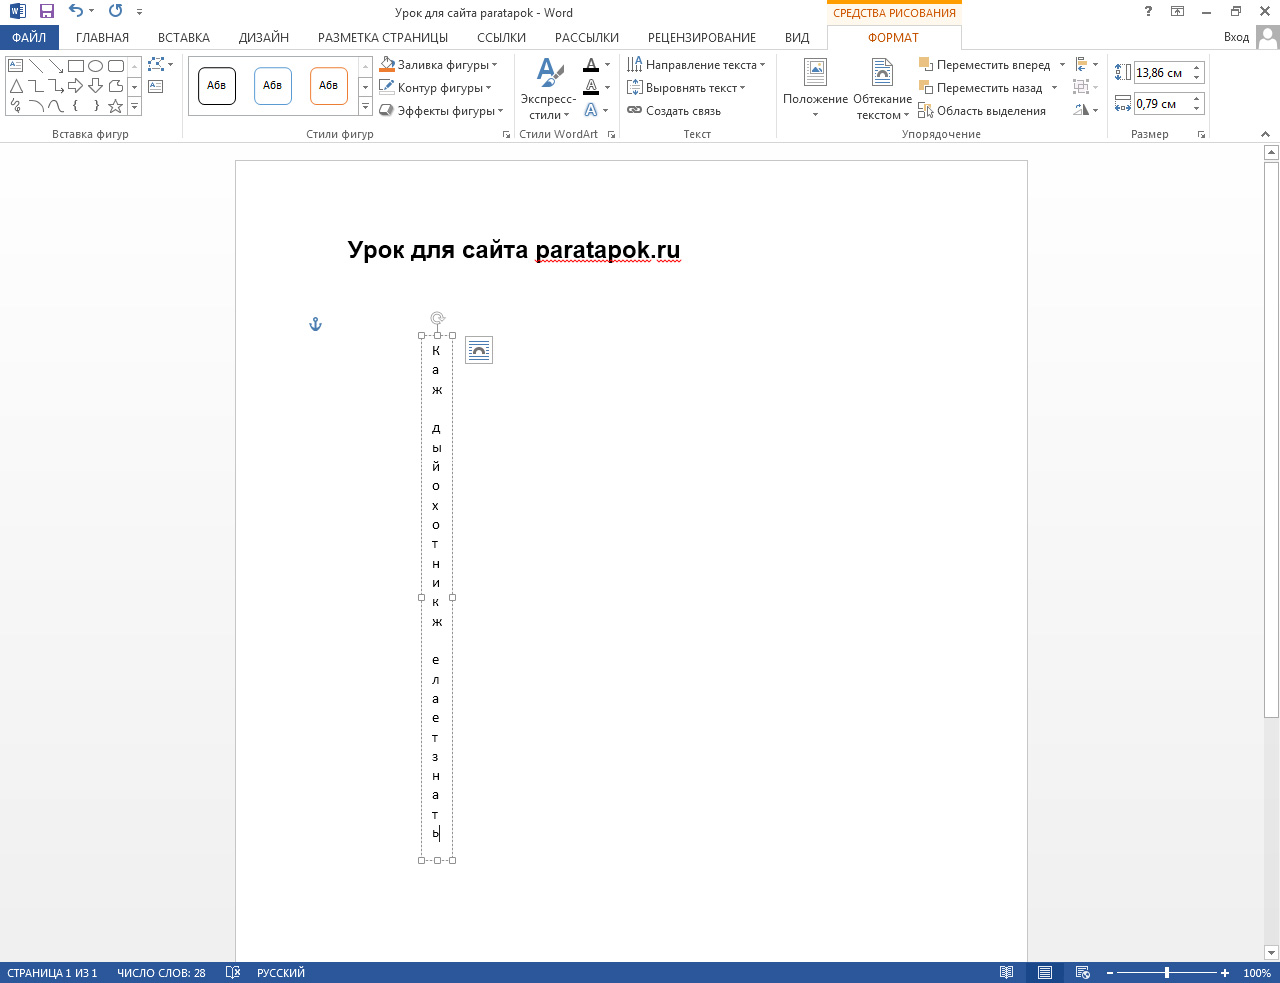Expand shape styles gallery More arrow
1280x983 pixels.
click(365, 107)
